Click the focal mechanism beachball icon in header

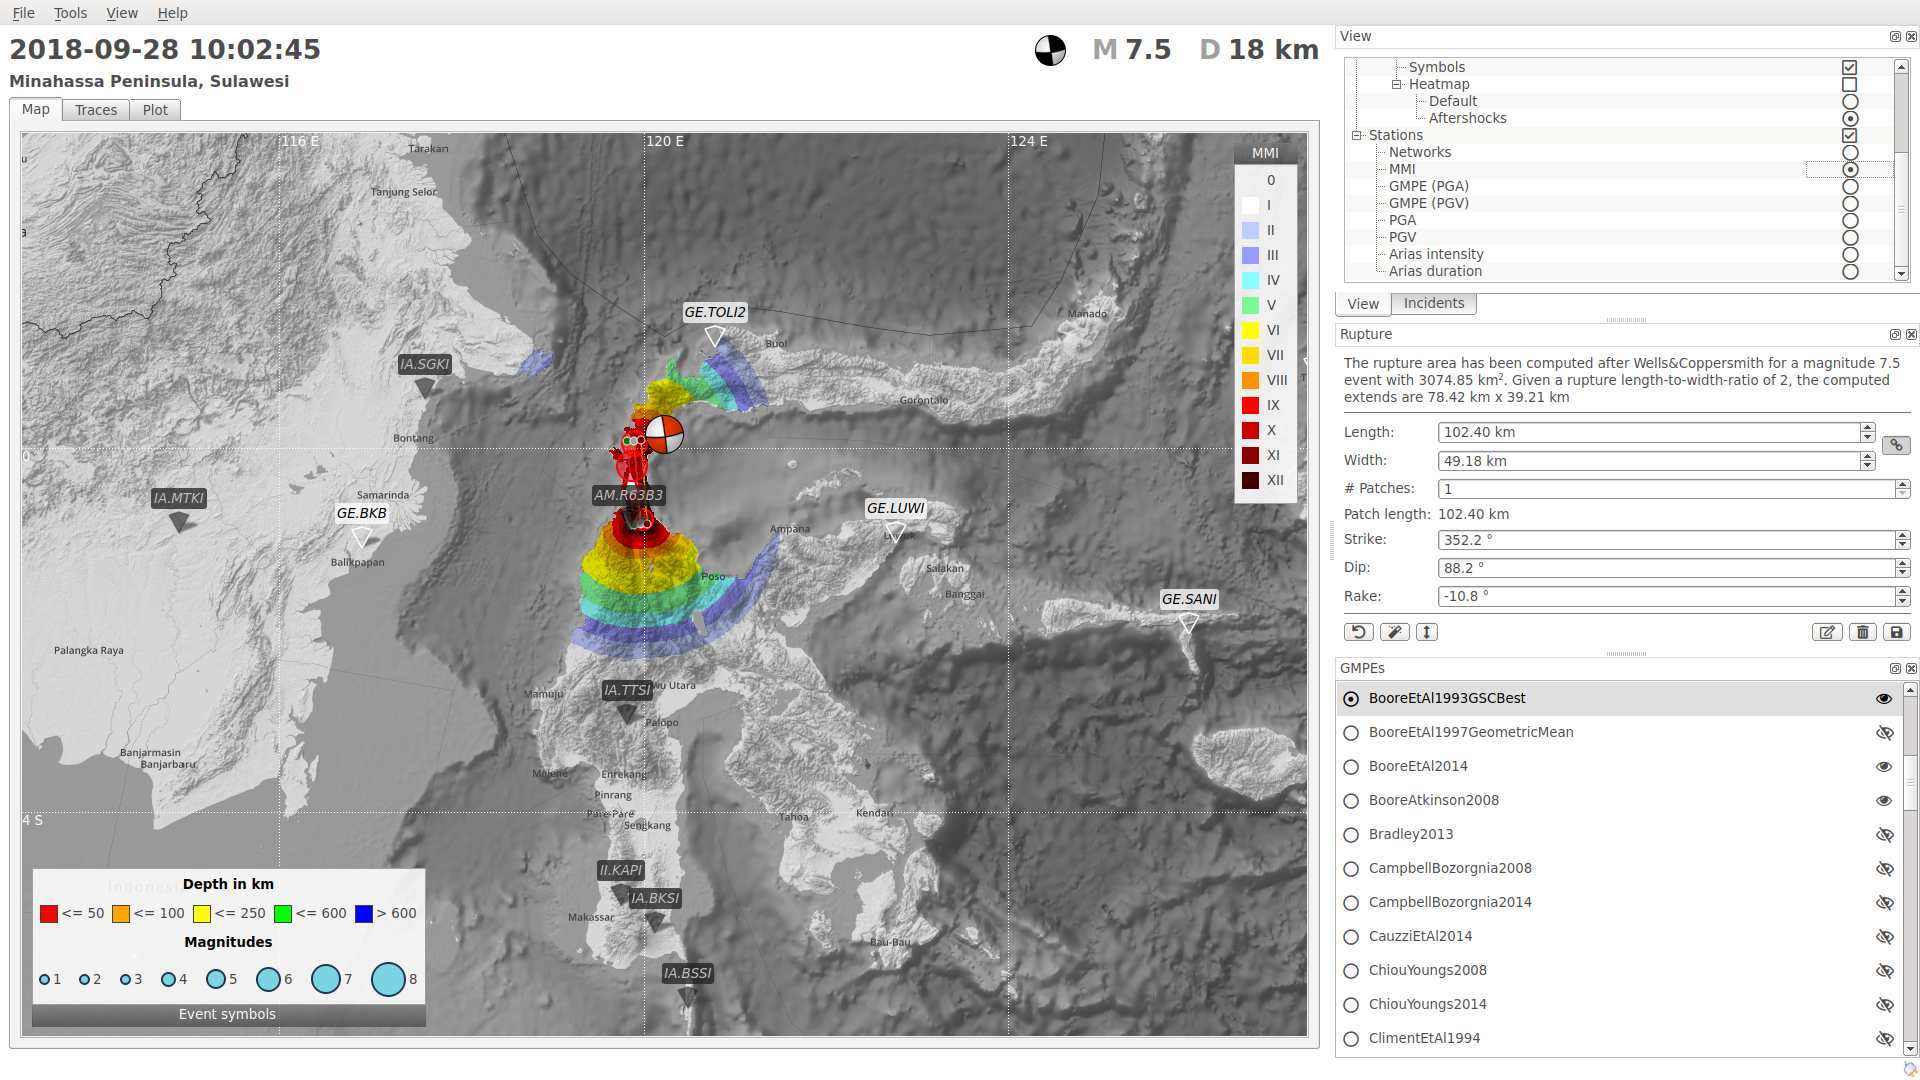coord(1050,50)
